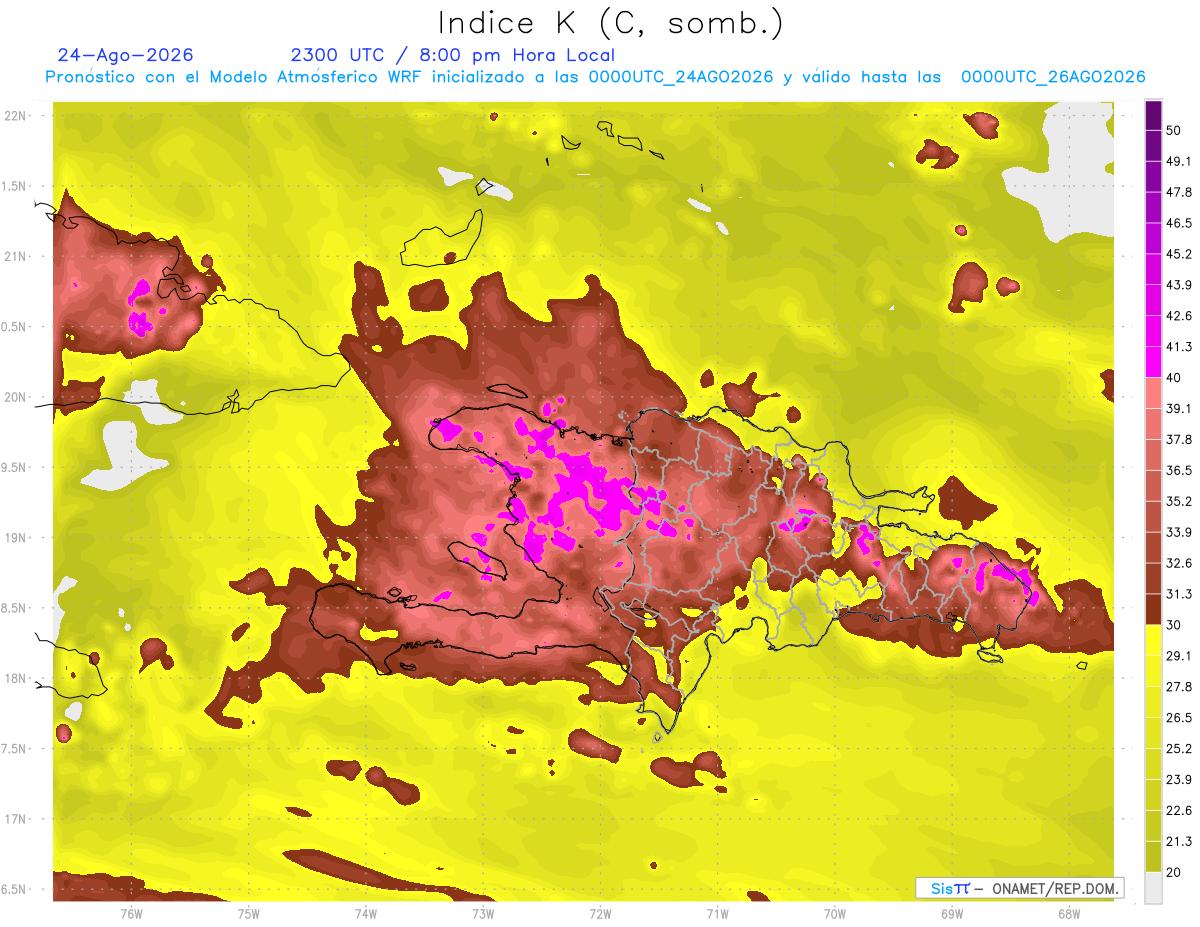Click the colorbar value '46.5'
1200x927 pixels.
pos(1180,223)
